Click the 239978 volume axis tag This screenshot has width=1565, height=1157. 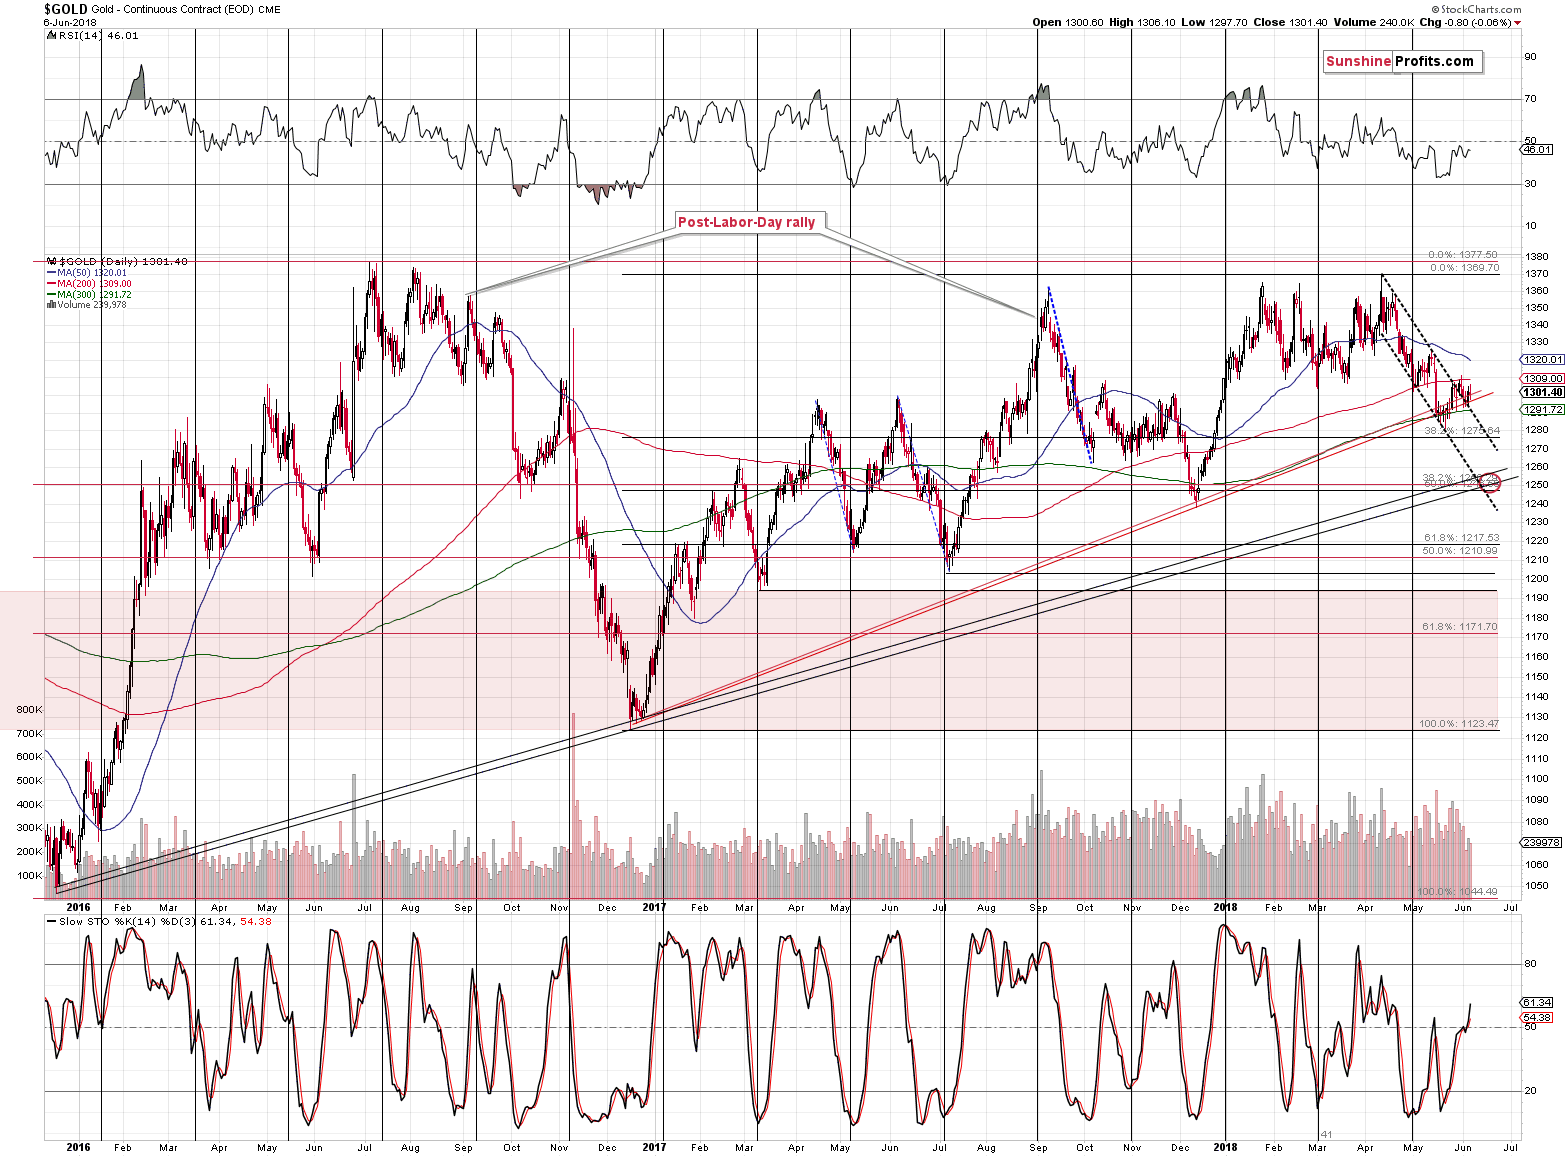[x=1539, y=842]
